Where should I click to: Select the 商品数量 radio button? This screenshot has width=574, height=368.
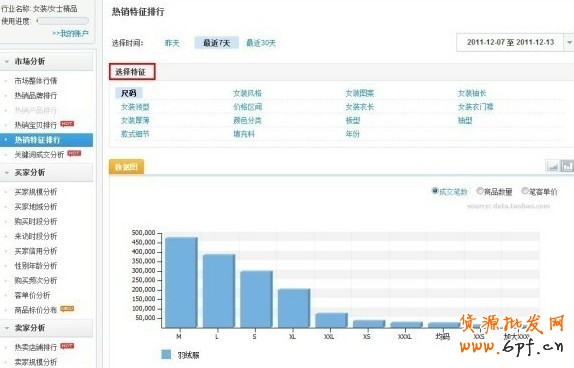[x=480, y=191]
